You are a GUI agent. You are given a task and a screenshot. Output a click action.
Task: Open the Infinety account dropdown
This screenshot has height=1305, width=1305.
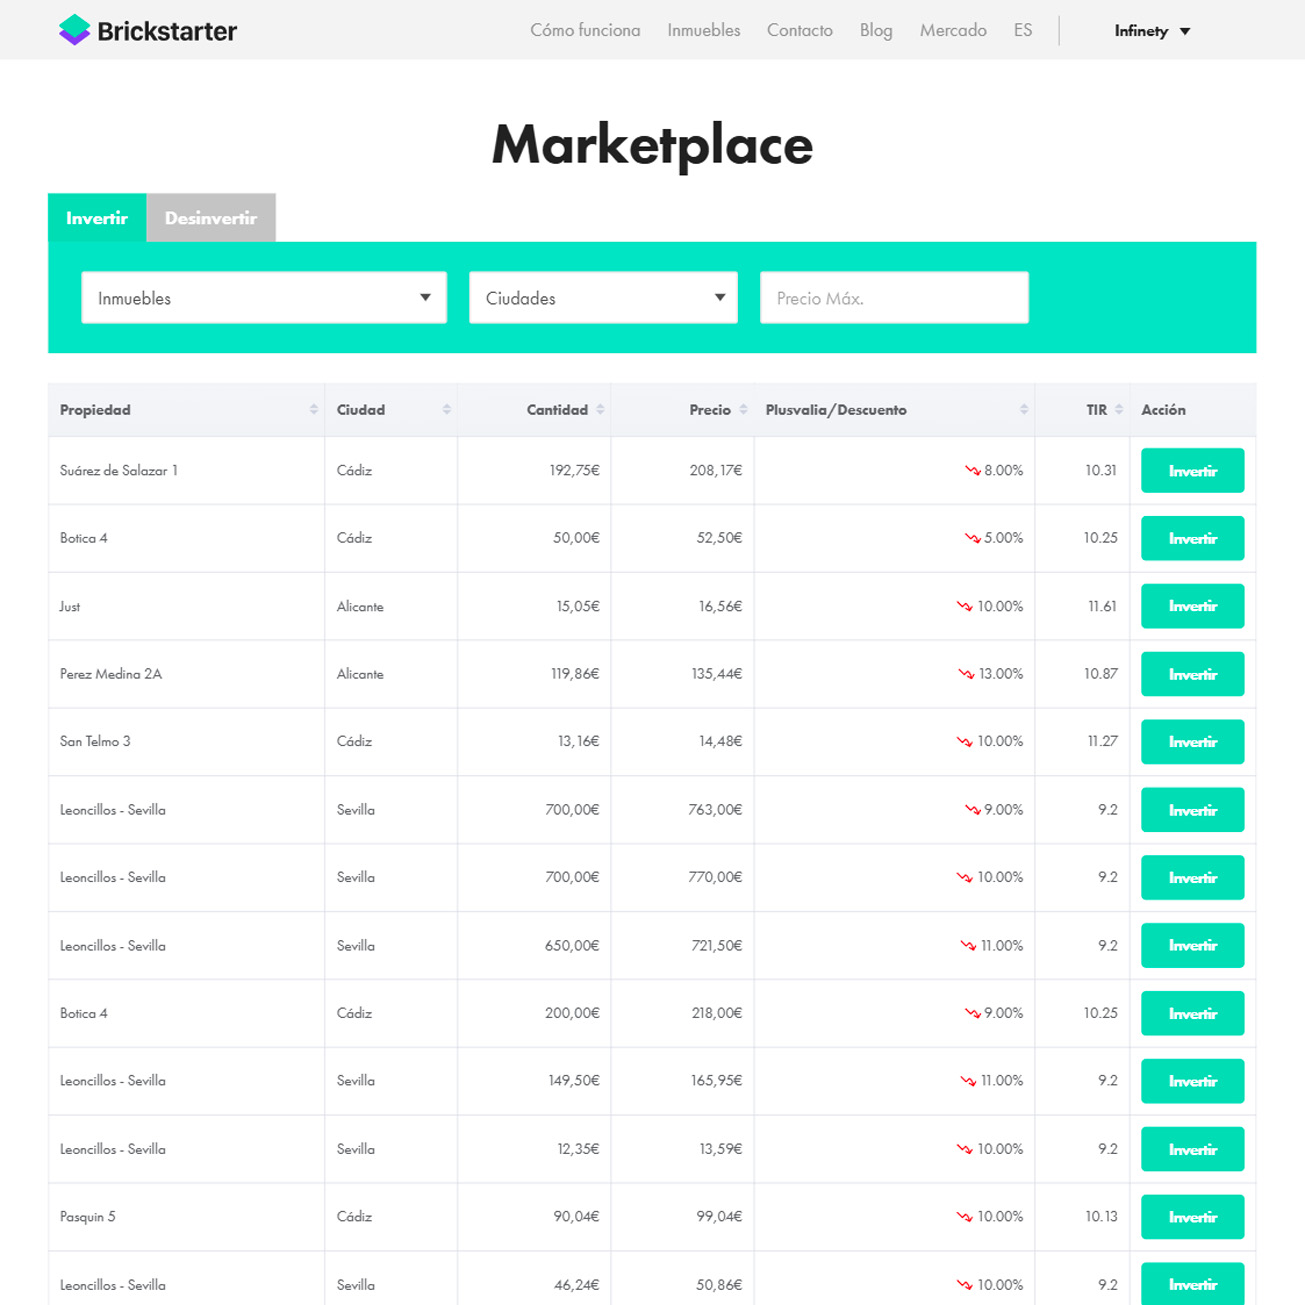click(x=1152, y=31)
